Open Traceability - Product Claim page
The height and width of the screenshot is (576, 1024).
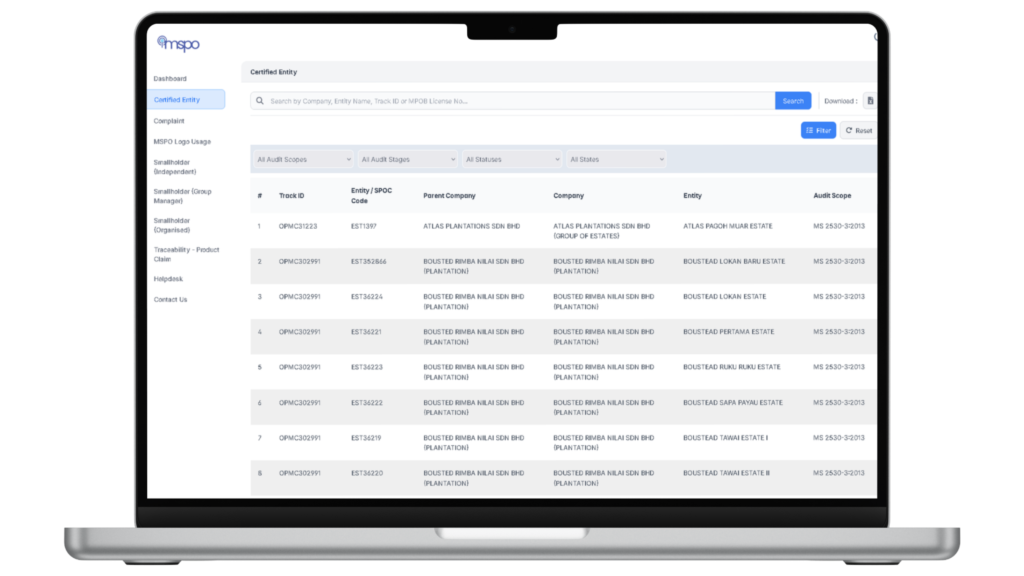click(186, 254)
